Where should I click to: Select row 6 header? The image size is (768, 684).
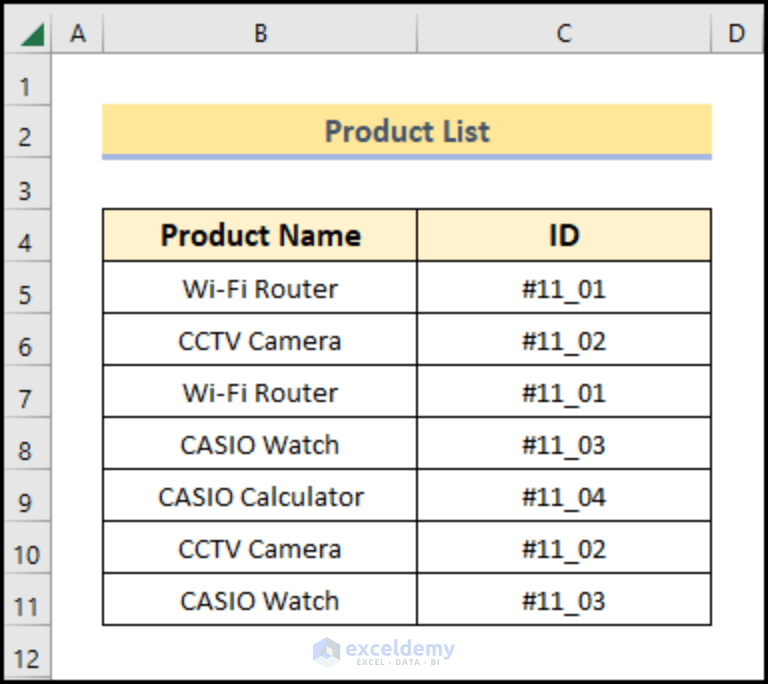[27, 340]
